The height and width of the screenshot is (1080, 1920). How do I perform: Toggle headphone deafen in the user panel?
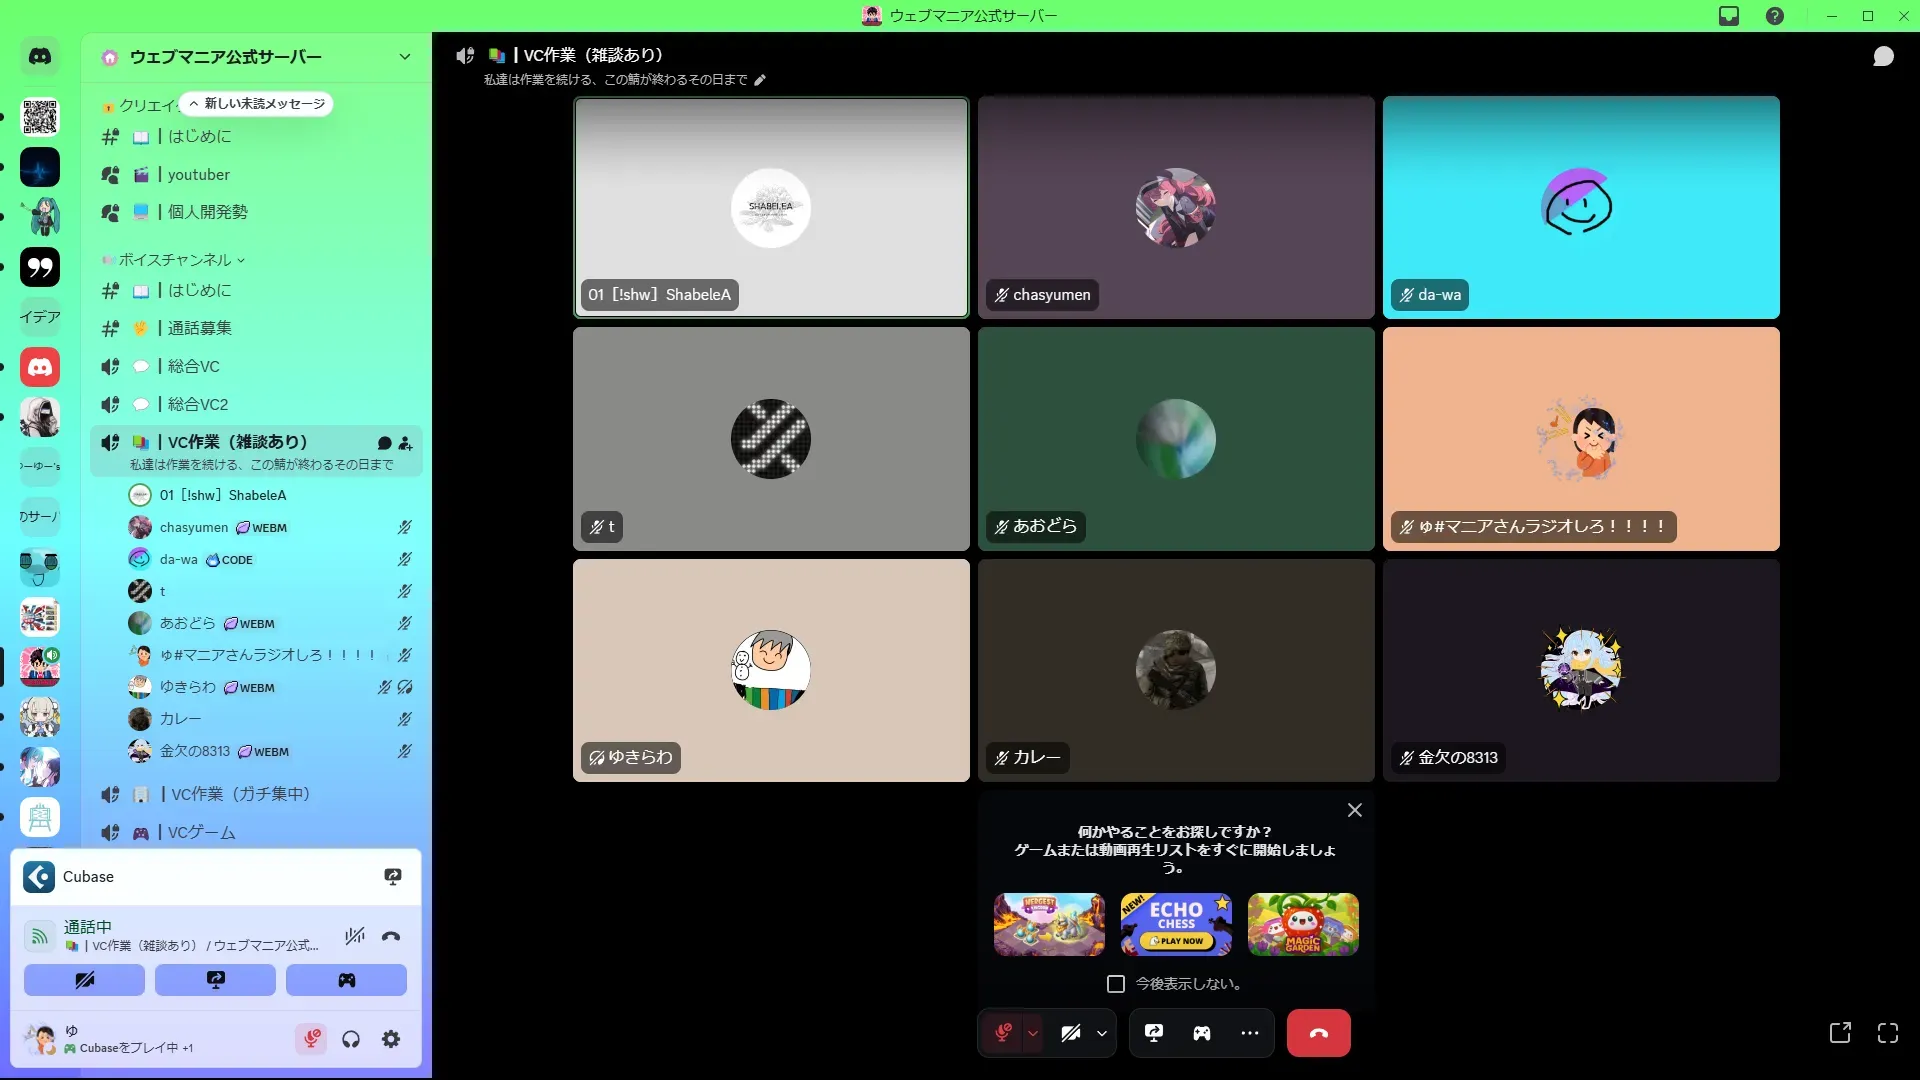(351, 1040)
